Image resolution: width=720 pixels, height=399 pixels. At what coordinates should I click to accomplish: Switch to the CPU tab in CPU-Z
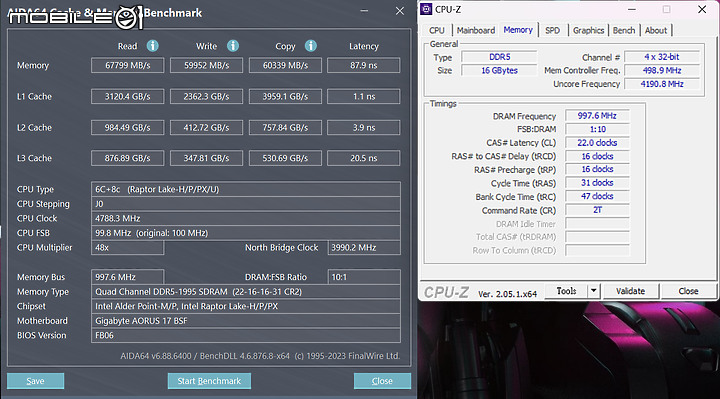click(437, 30)
